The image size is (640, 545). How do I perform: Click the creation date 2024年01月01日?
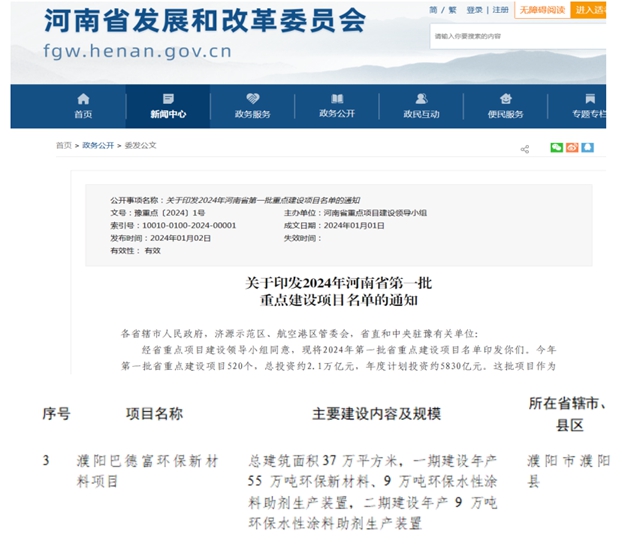pos(354,226)
